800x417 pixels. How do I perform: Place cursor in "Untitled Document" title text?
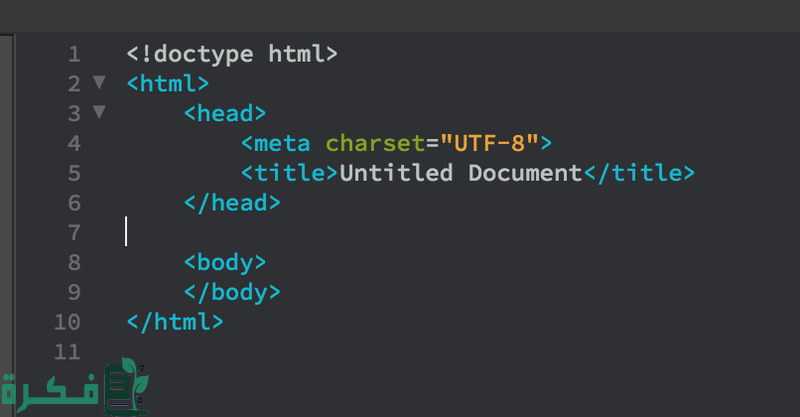[x=460, y=172]
